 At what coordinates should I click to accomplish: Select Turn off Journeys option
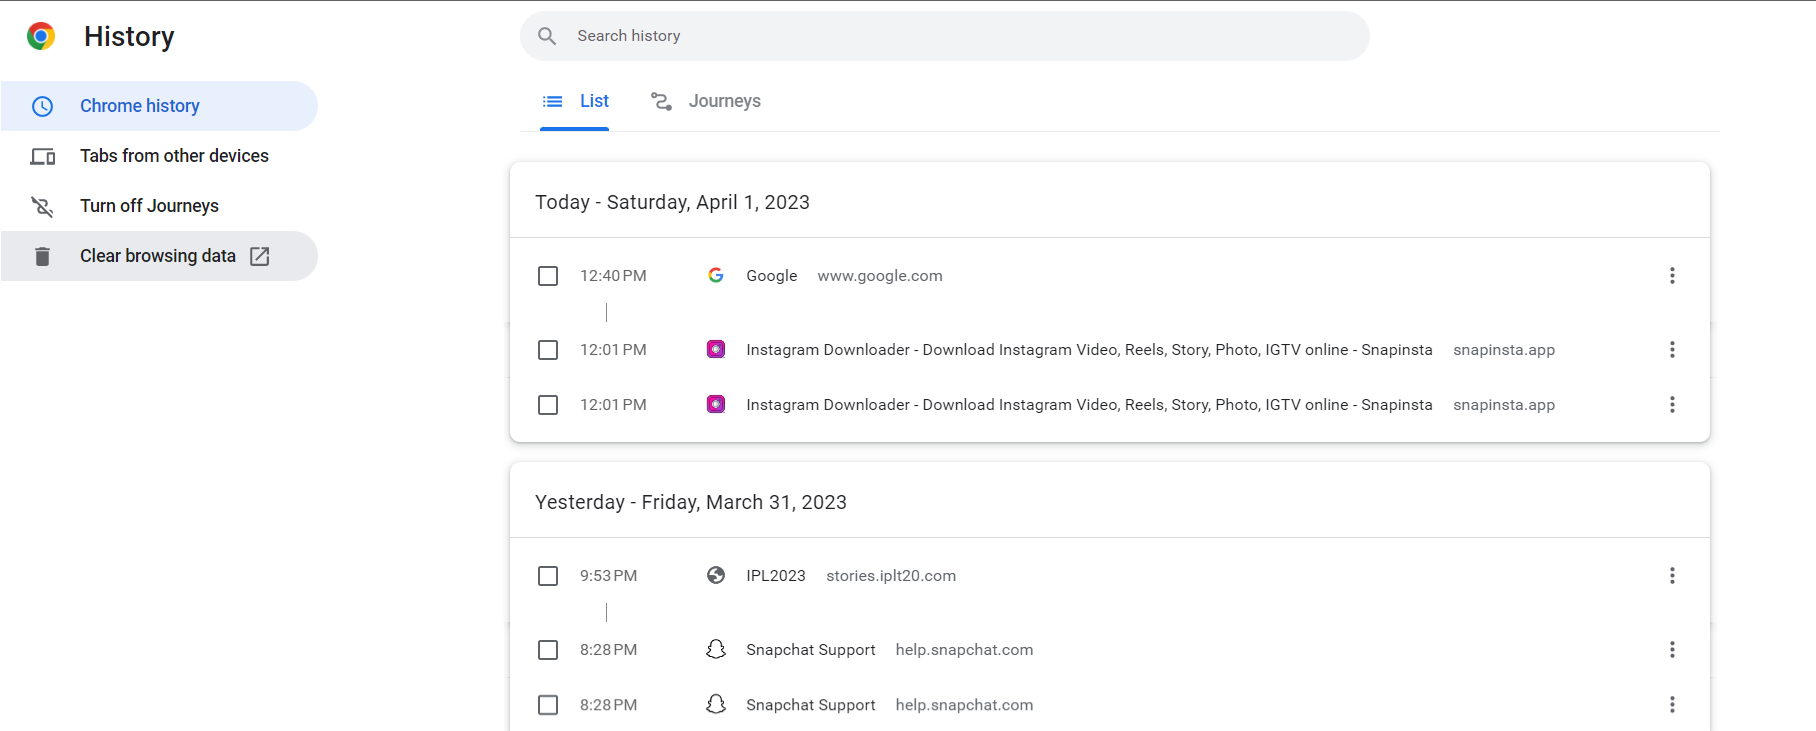pos(159,206)
